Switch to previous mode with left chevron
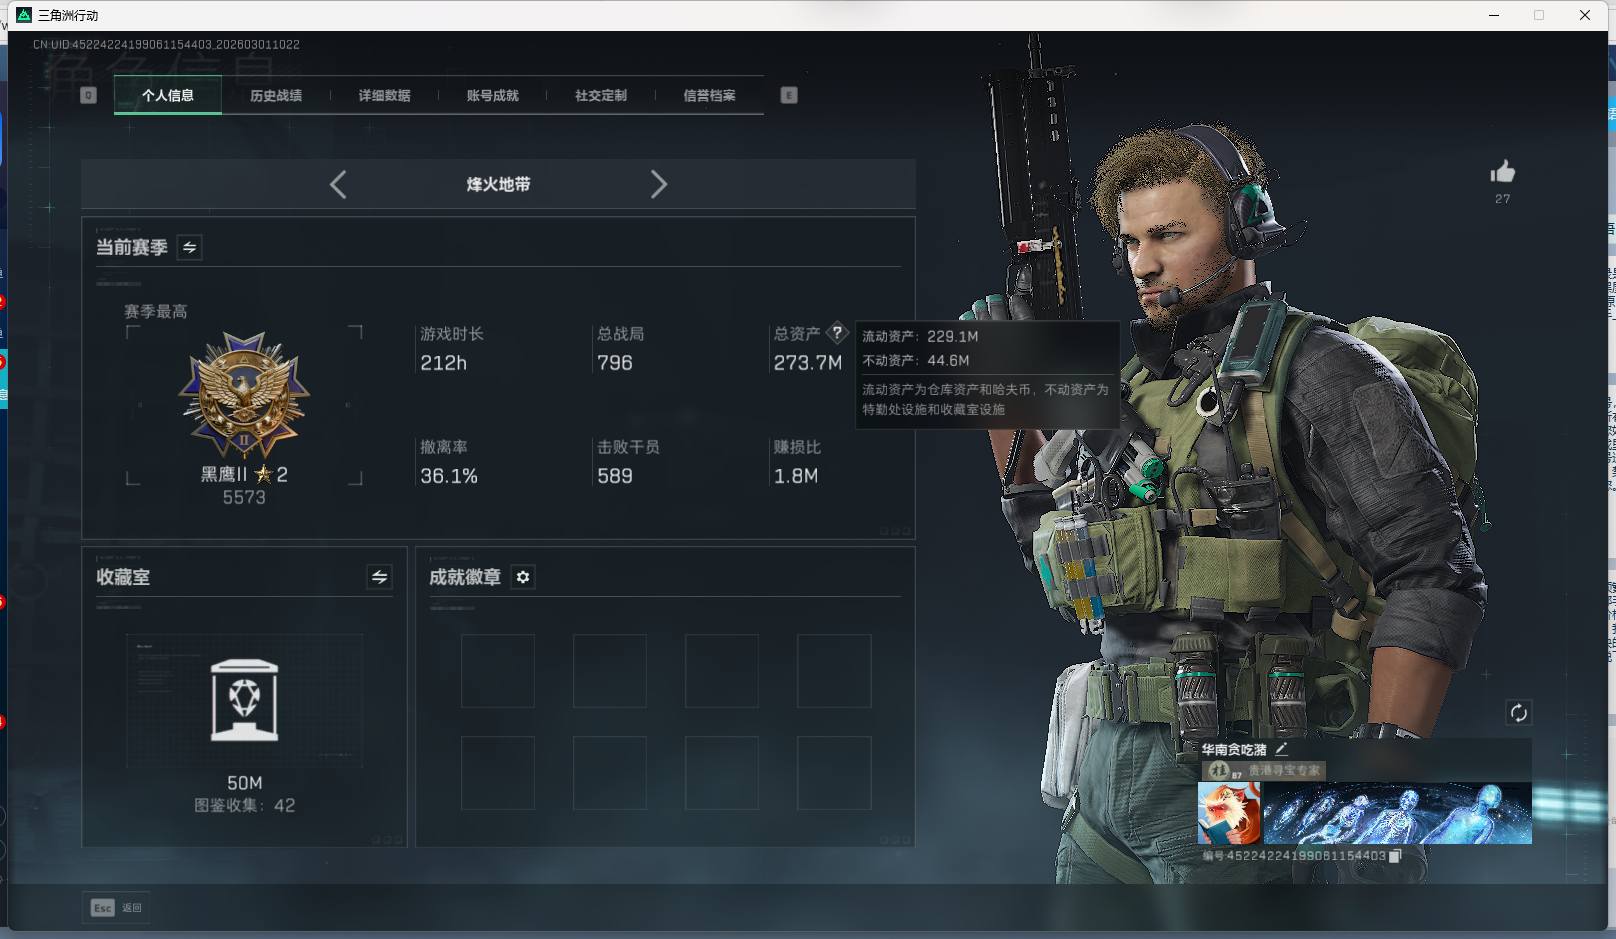Screen dimensions: 1616x939 (338, 184)
